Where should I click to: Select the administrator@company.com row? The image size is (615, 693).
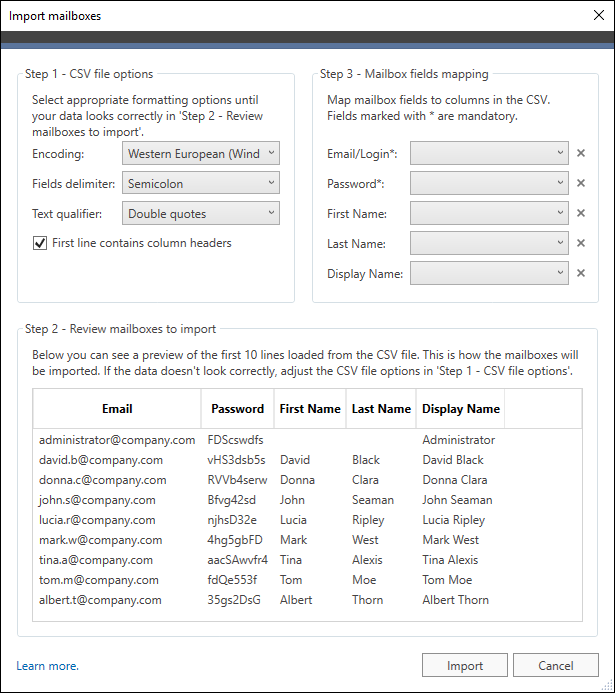coord(307,440)
